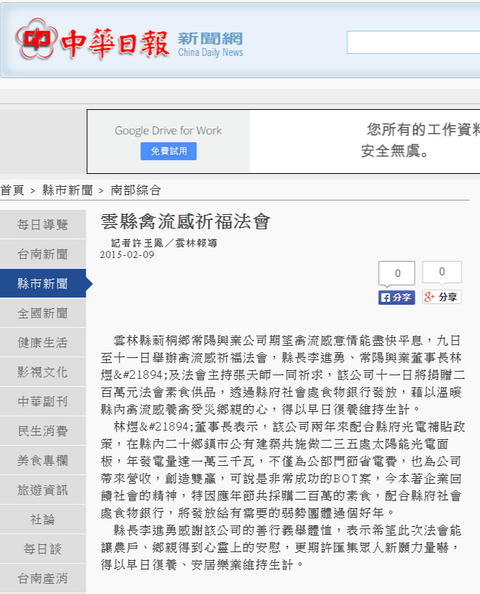Open Google Drive for Work ad banner
The width and height of the screenshot is (480, 594).
click(x=283, y=142)
